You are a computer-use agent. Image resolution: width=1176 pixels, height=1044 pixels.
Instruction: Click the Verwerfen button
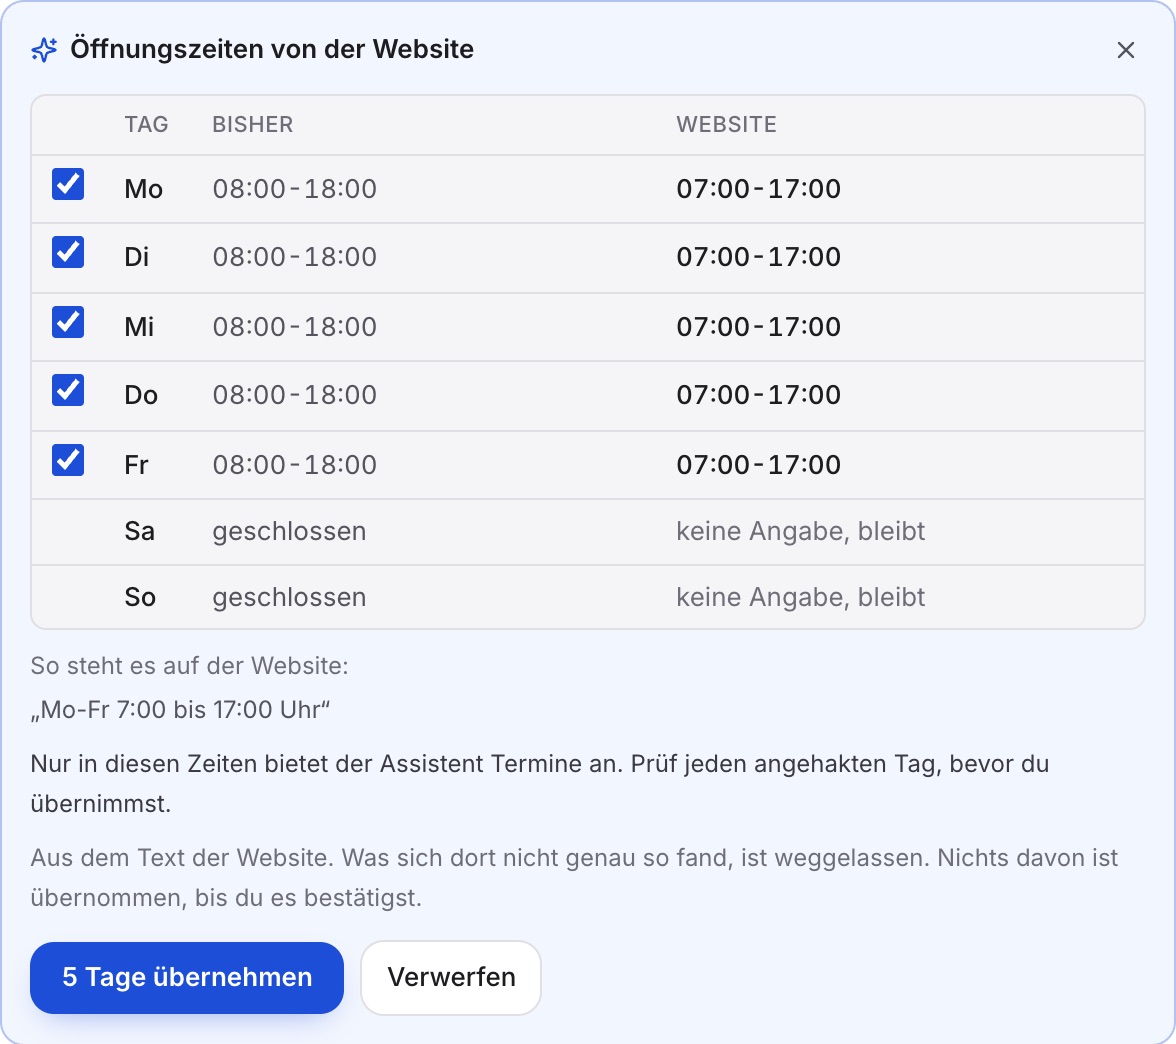pyautogui.click(x=451, y=977)
